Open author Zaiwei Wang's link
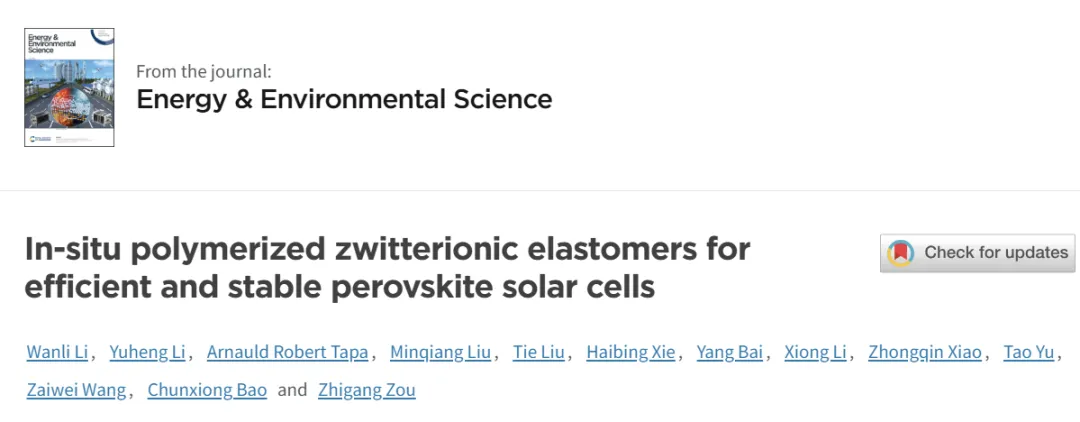 [76, 390]
